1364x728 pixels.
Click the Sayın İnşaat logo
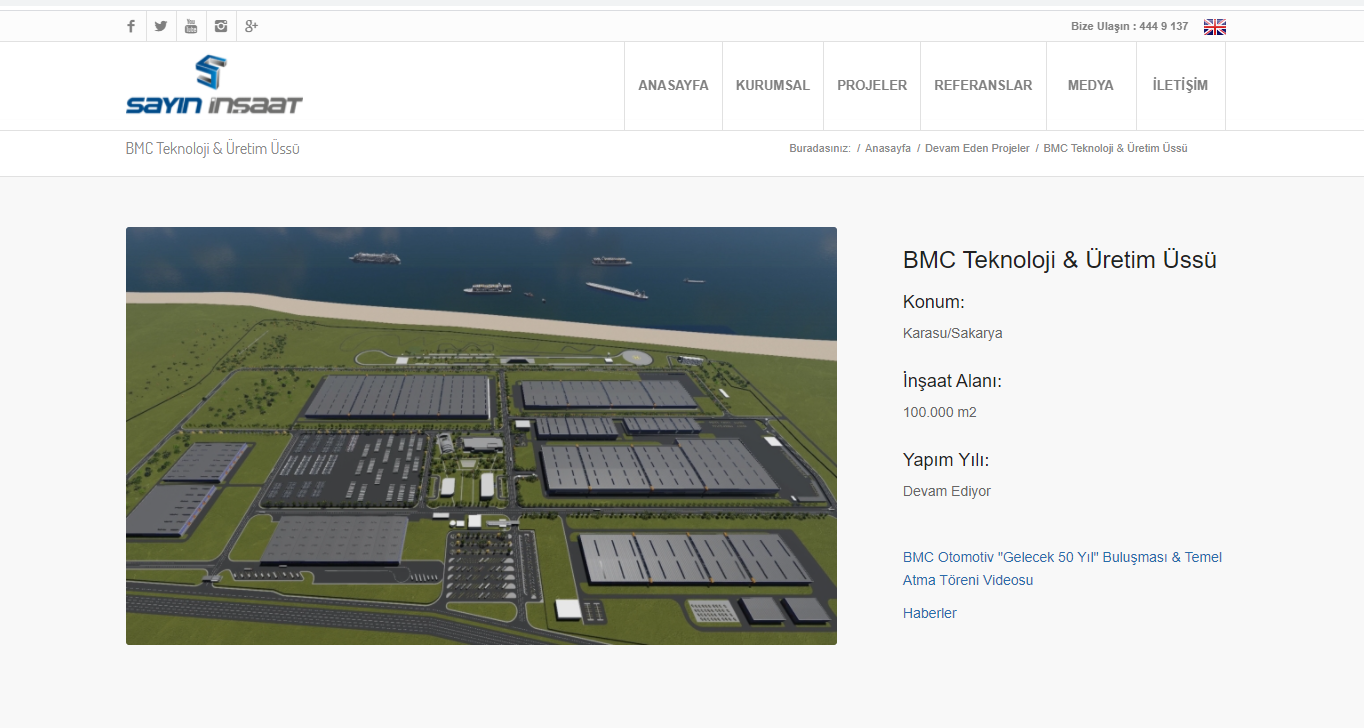coord(214,86)
